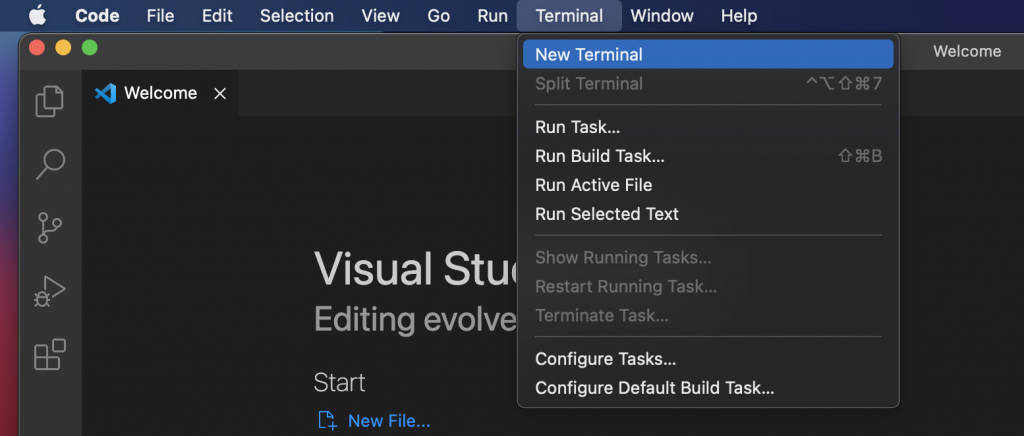The image size is (1024, 436).
Task: Click the New File... link
Action: pos(389,421)
